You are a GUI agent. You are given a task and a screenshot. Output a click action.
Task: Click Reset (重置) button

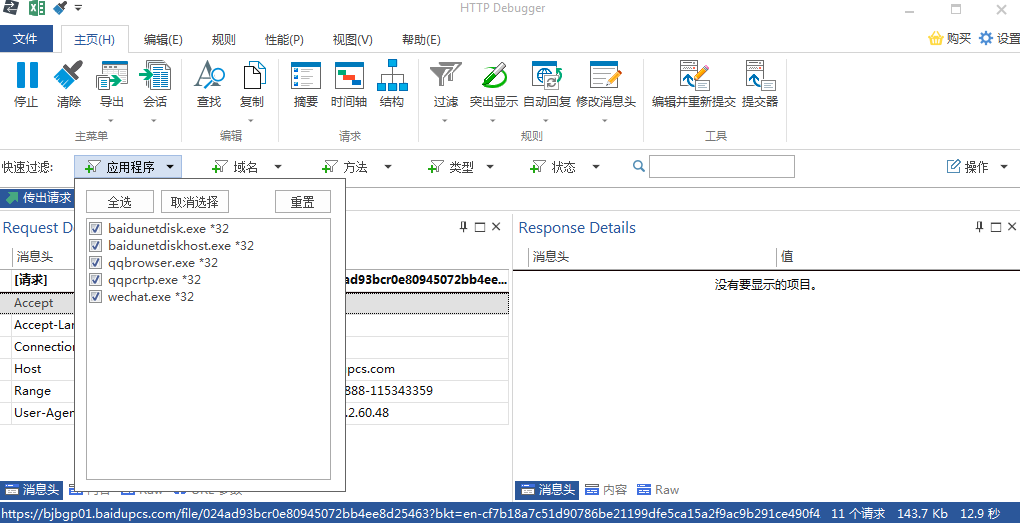point(302,202)
